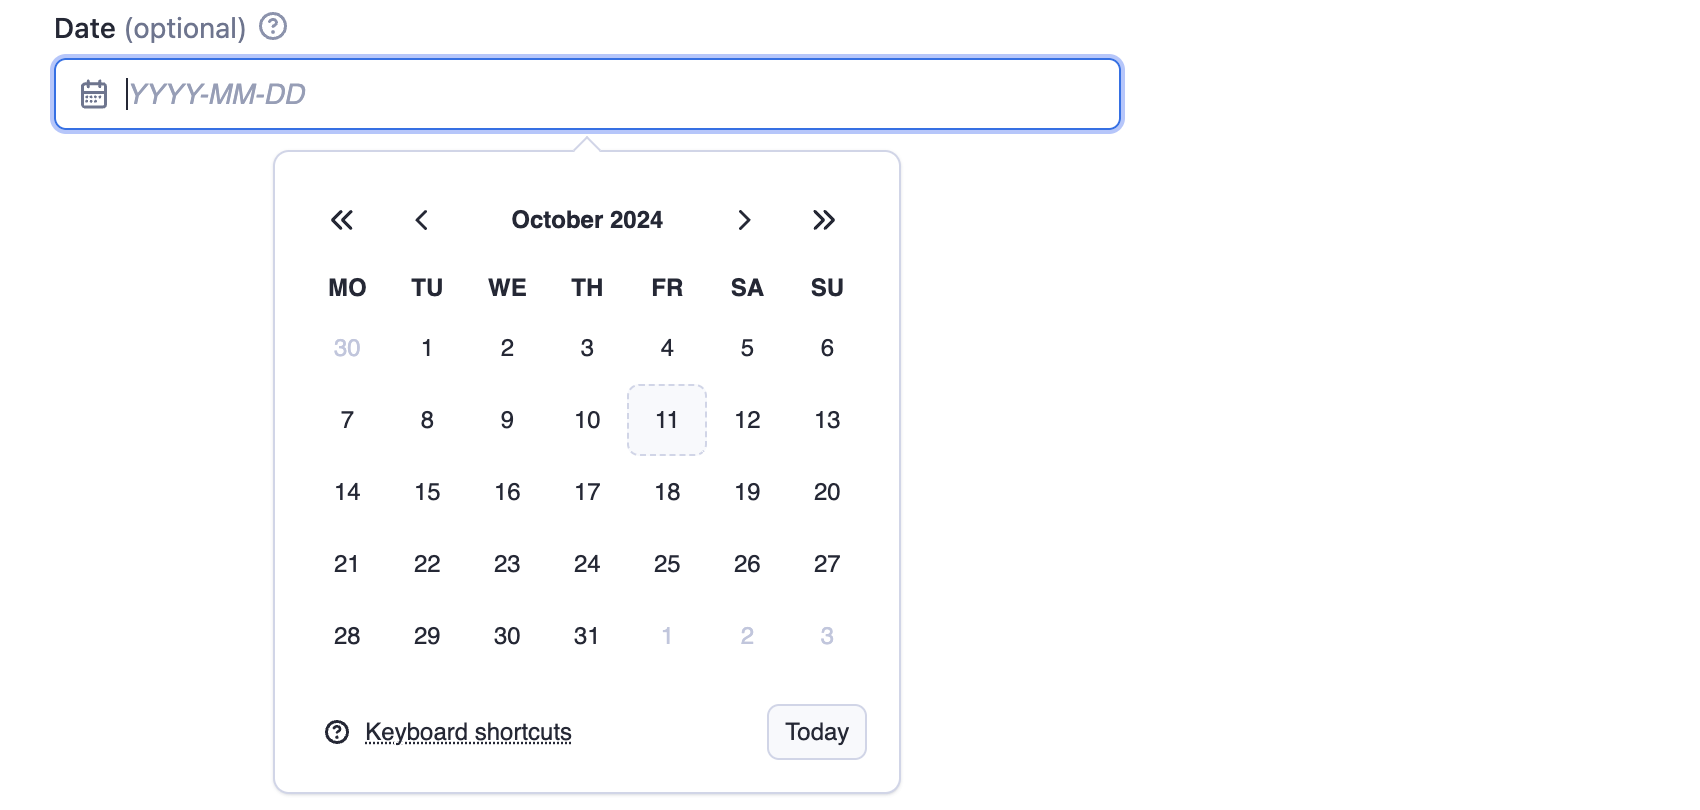Select the greyed-out November 3 day
1700x810 pixels.
827,636
